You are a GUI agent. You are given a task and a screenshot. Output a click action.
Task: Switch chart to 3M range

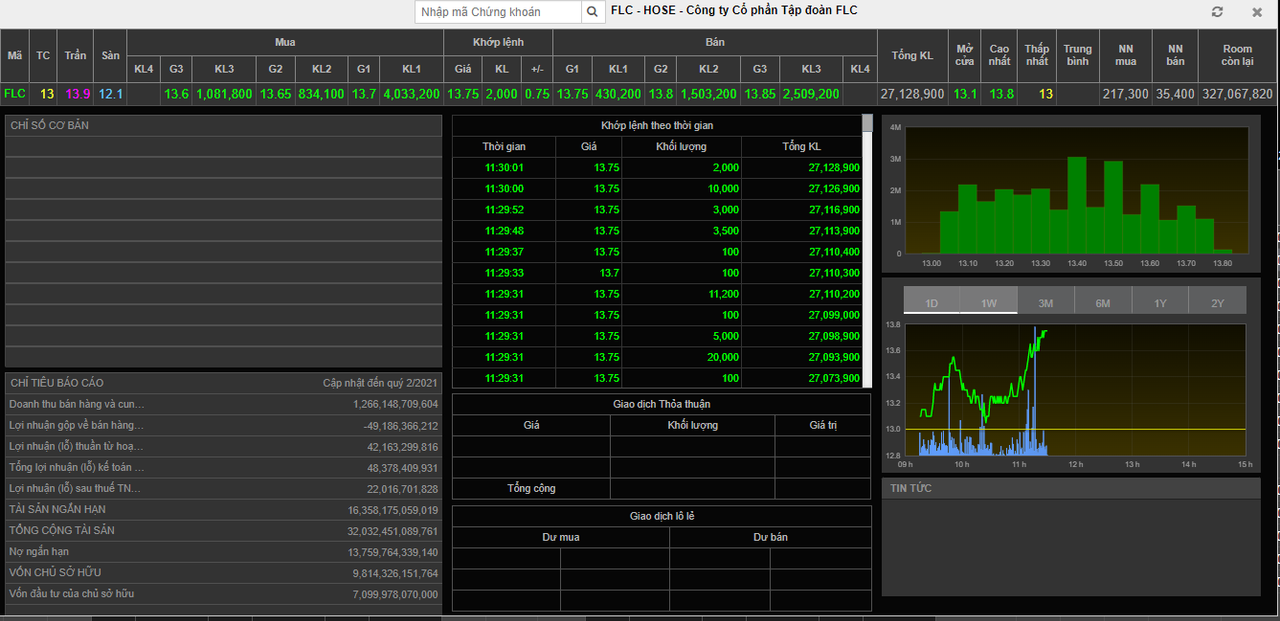coord(1046,301)
